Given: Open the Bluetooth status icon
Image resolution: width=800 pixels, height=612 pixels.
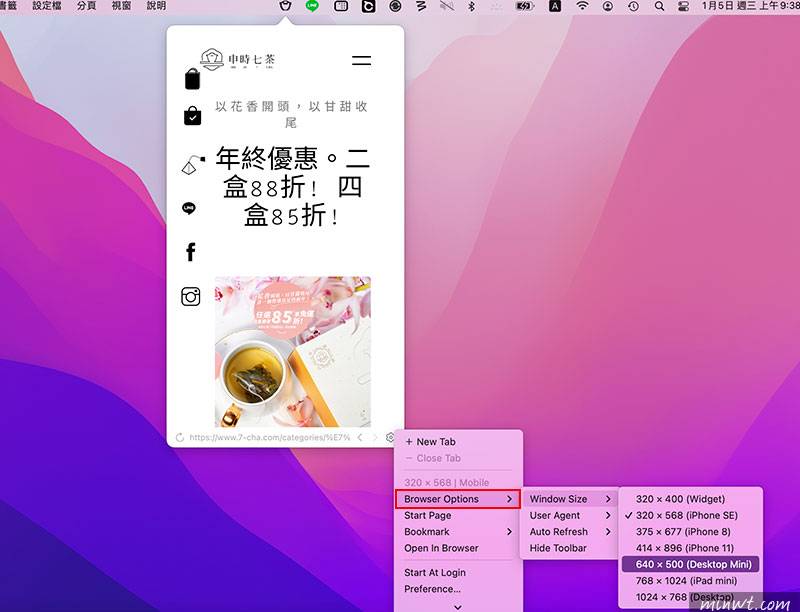Looking at the screenshot, I should click(472, 6).
